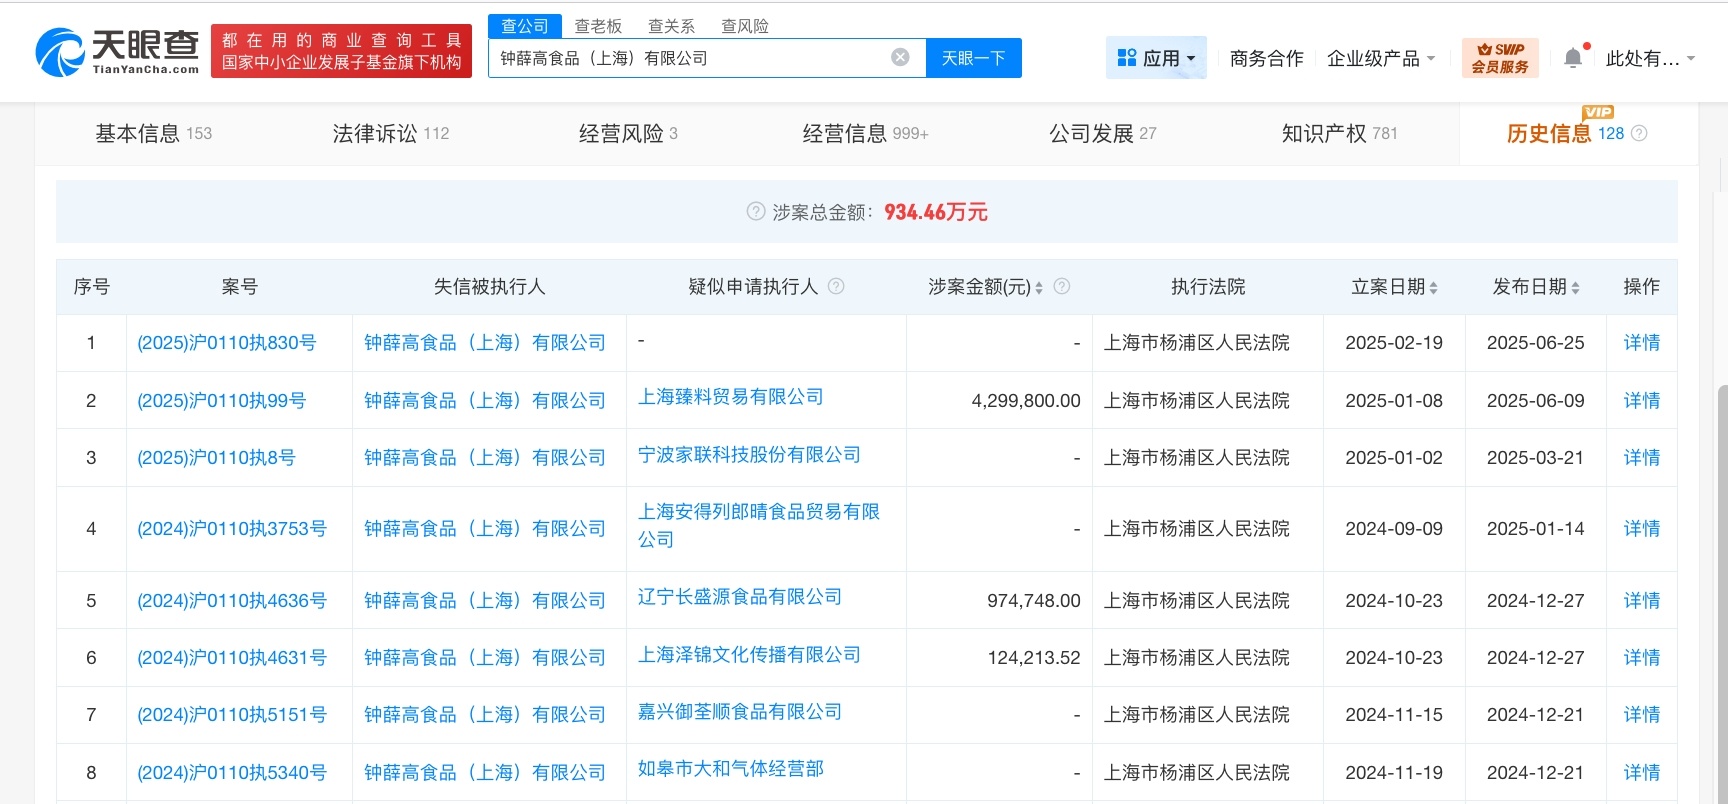Open case (2024)沪0110执5340号

pyautogui.click(x=232, y=773)
